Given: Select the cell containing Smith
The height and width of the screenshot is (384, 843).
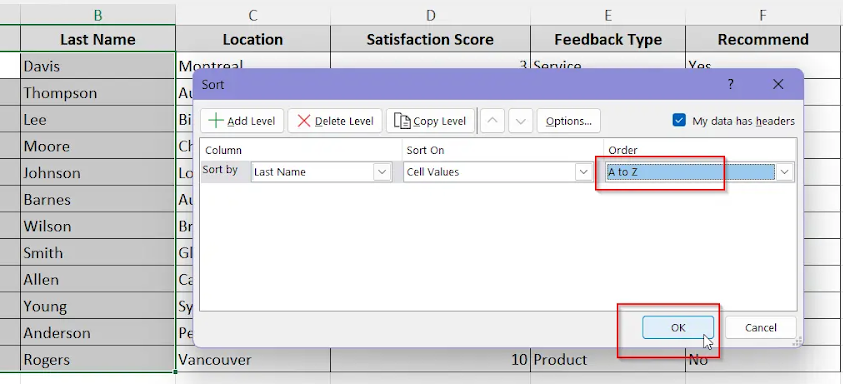Looking at the screenshot, I should tap(98, 253).
